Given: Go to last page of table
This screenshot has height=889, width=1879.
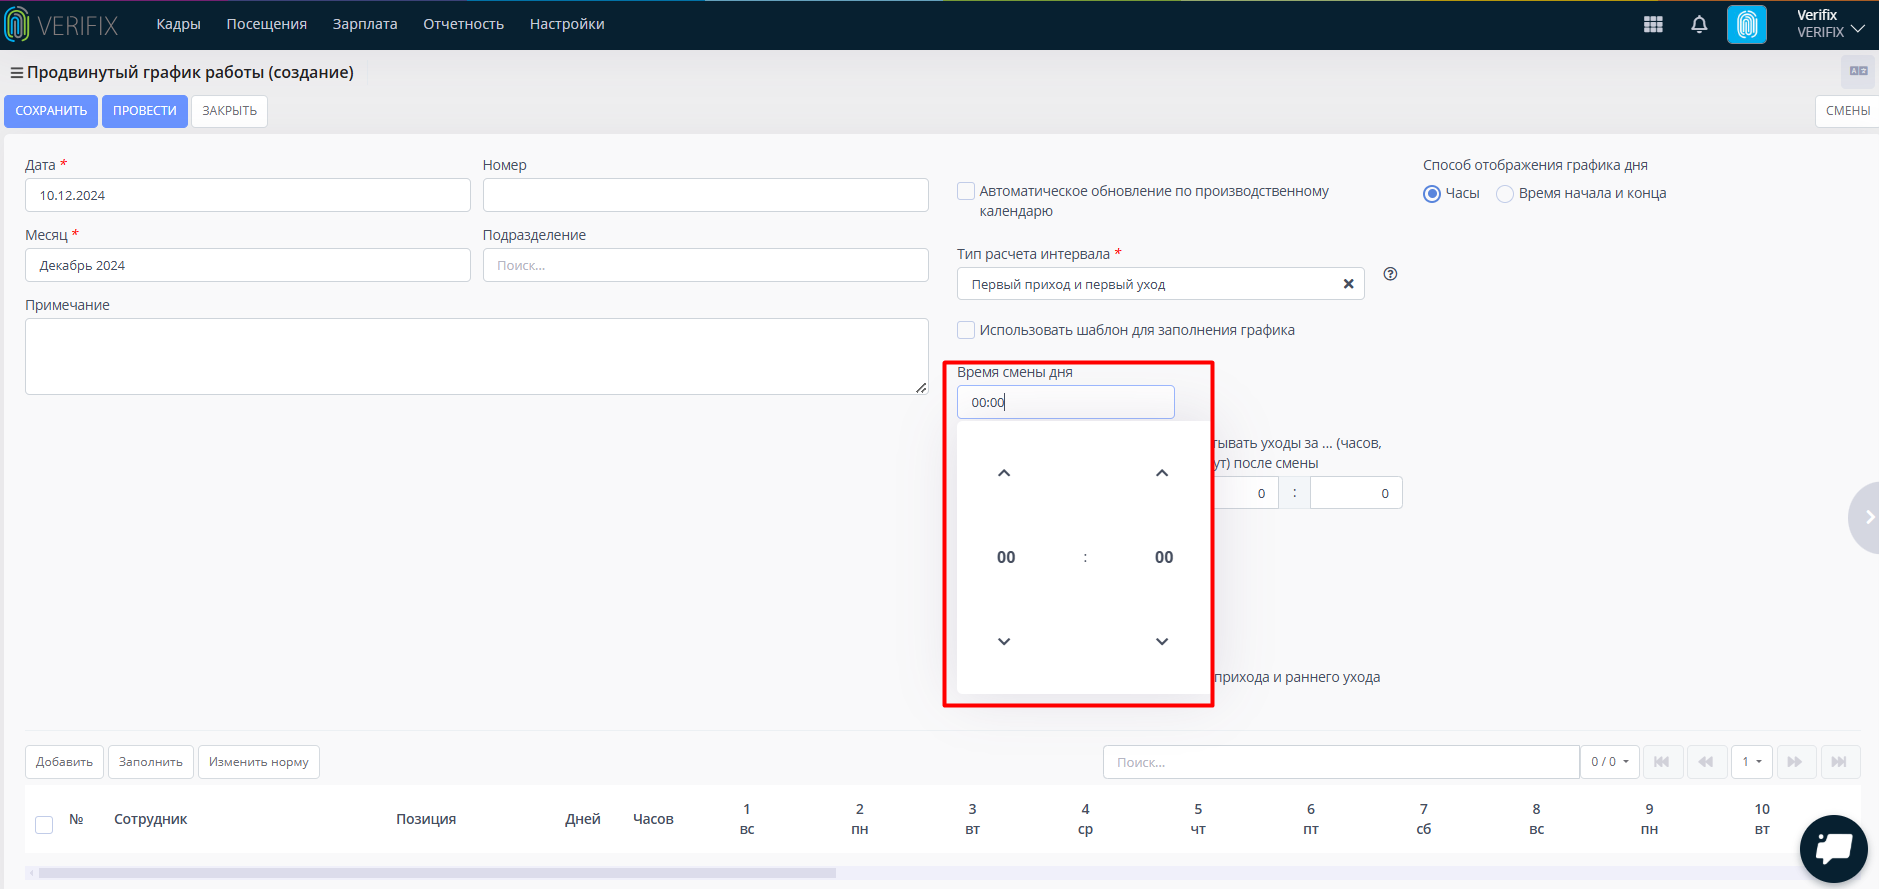Looking at the screenshot, I should click(x=1840, y=762).
